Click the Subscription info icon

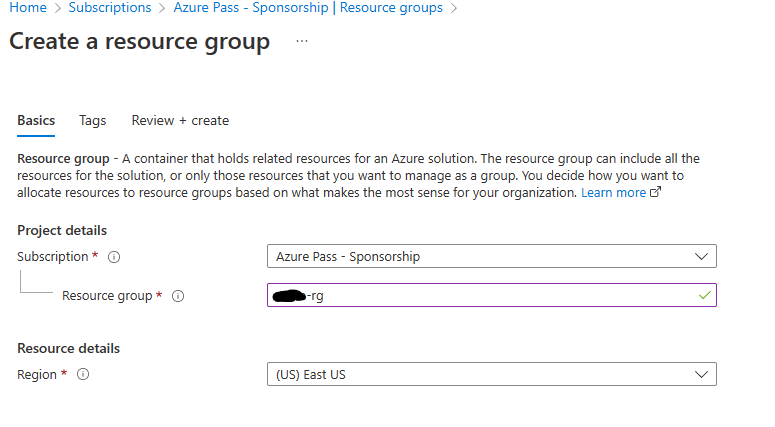click(114, 257)
